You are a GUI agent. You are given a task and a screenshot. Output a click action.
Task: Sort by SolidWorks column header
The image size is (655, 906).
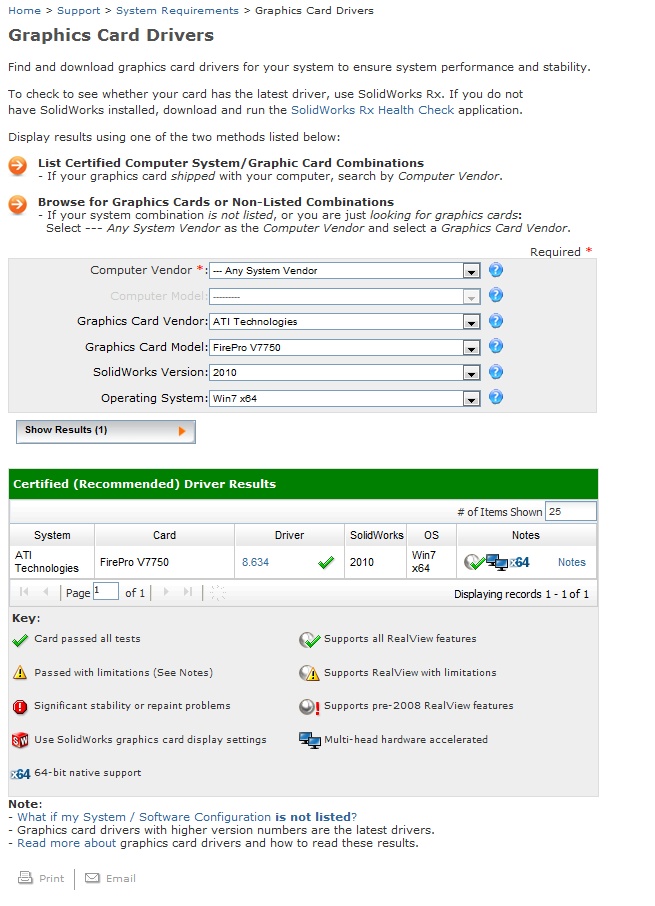coord(376,535)
